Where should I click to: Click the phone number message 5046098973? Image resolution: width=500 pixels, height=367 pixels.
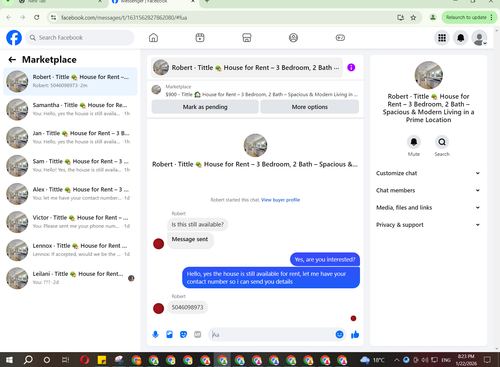pyautogui.click(x=187, y=307)
